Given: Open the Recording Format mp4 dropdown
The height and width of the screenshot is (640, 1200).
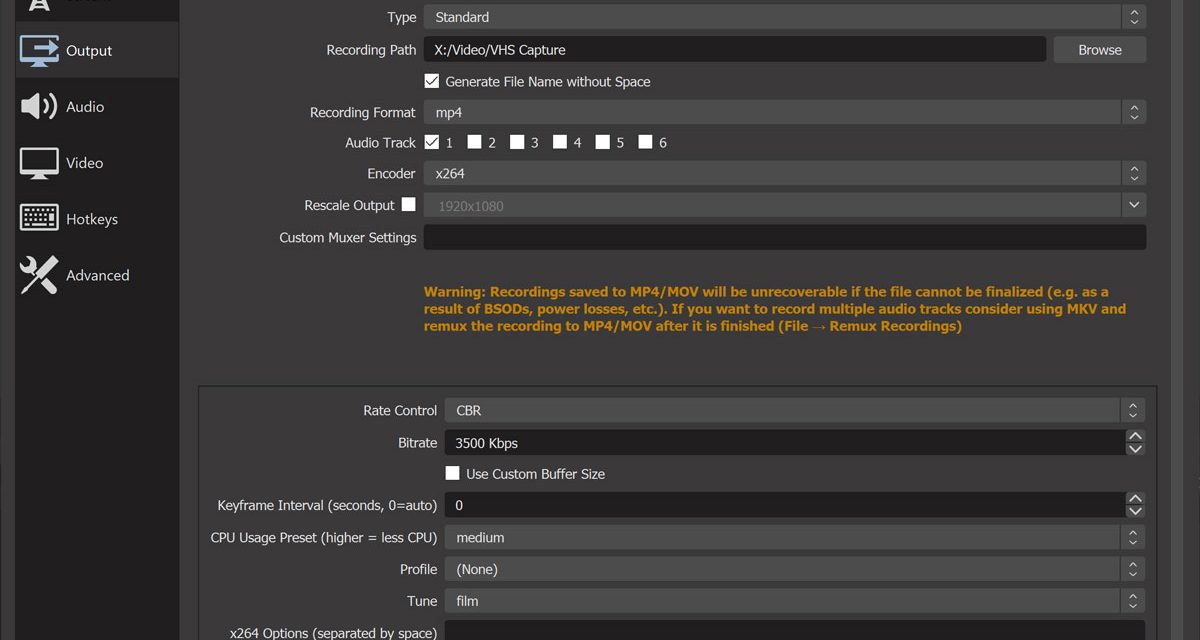Looking at the screenshot, I should (x=784, y=112).
